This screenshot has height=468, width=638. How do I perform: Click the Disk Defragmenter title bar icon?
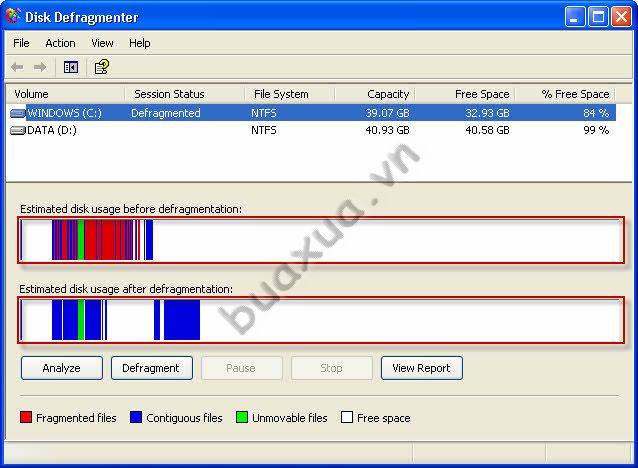point(13,16)
